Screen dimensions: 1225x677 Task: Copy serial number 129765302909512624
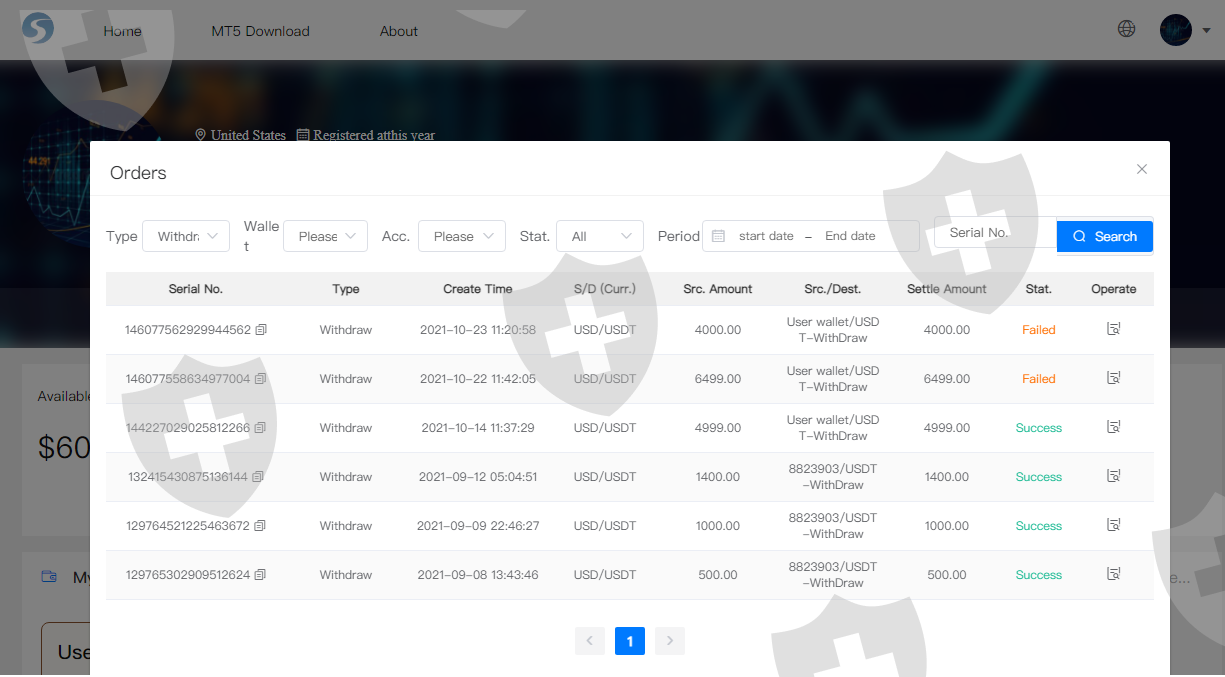tap(260, 575)
